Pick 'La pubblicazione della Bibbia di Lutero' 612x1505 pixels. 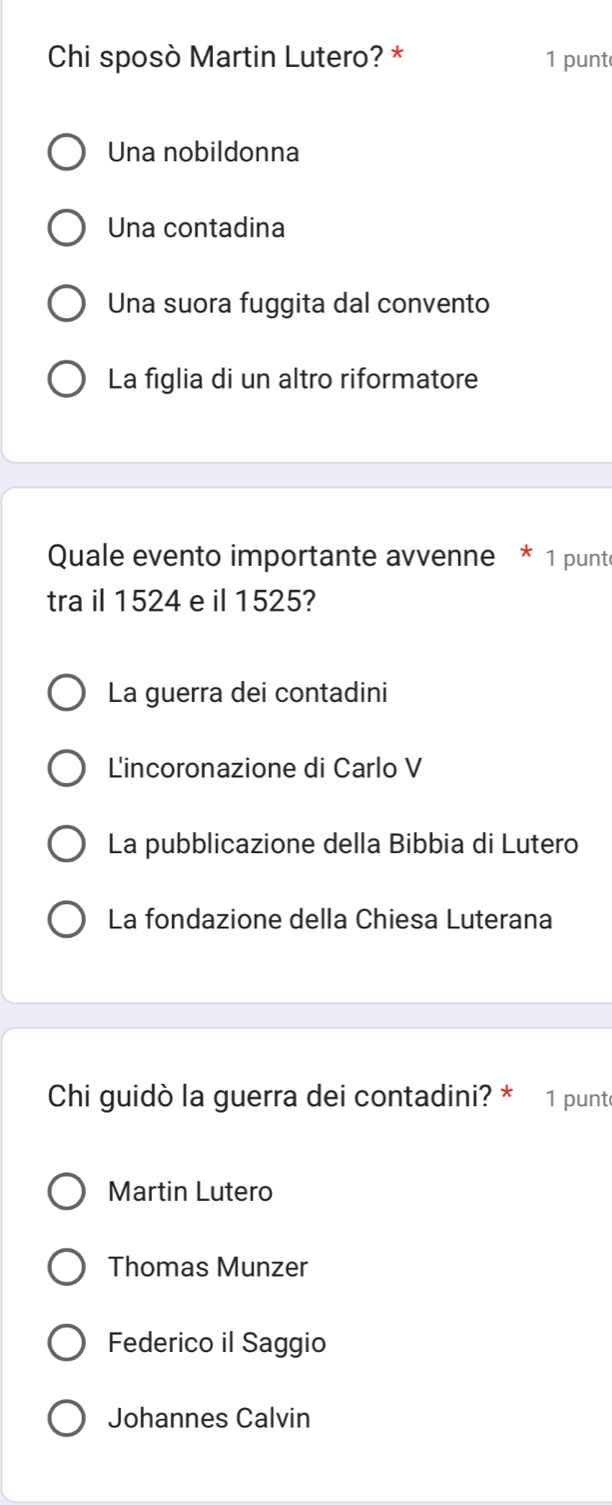click(x=67, y=844)
